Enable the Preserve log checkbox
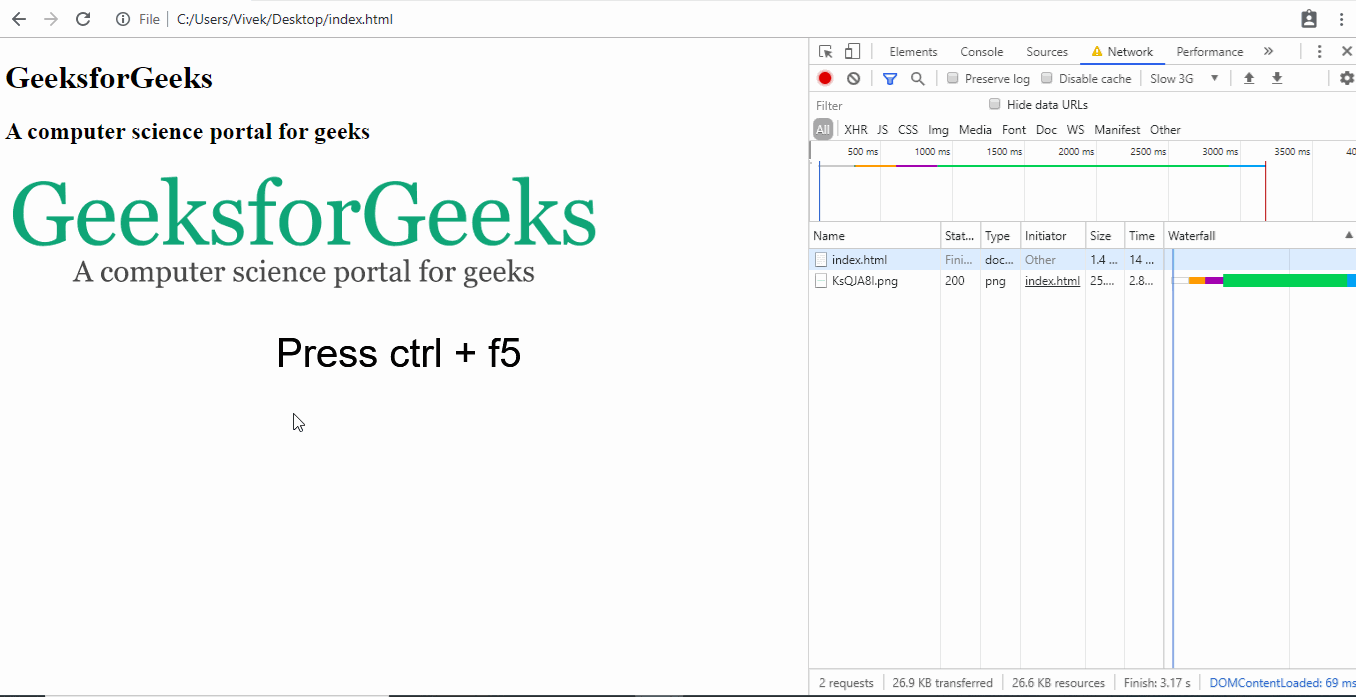The width and height of the screenshot is (1356, 697). [x=953, y=78]
